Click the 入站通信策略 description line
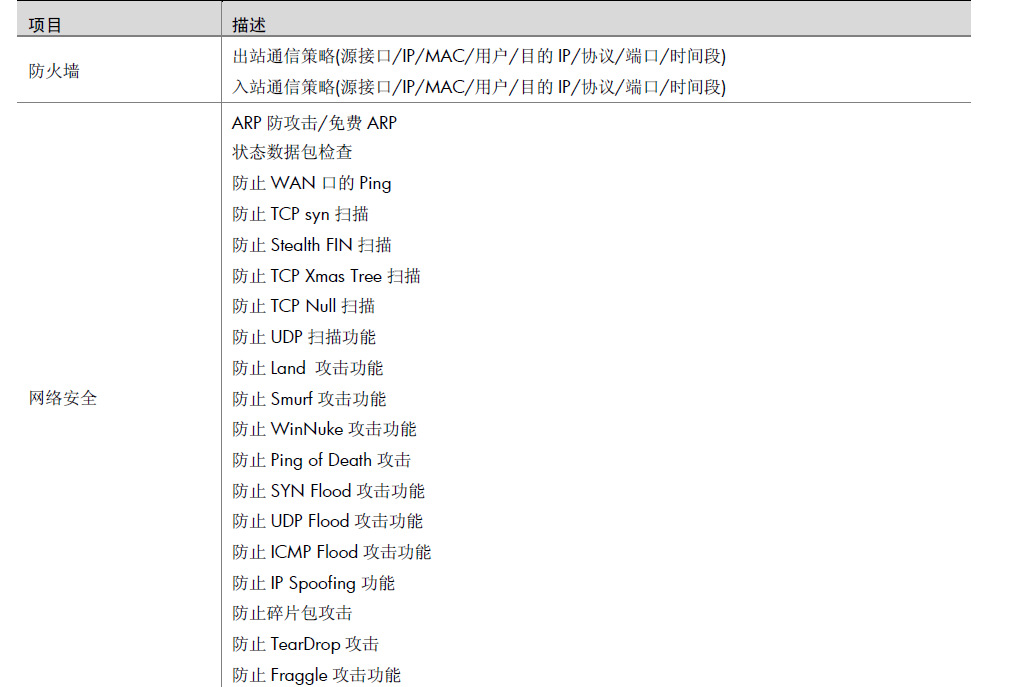 click(x=479, y=87)
